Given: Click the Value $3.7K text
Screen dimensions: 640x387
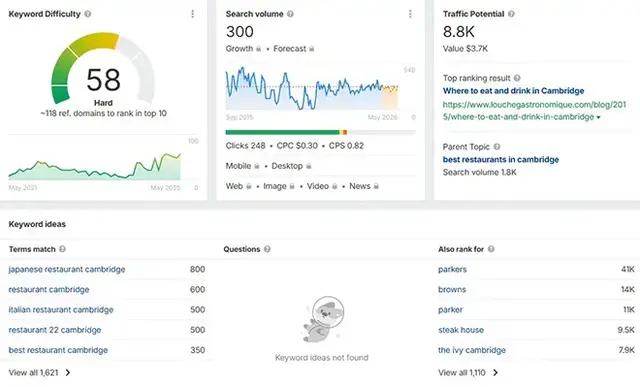Looking at the screenshot, I should 465,49.
